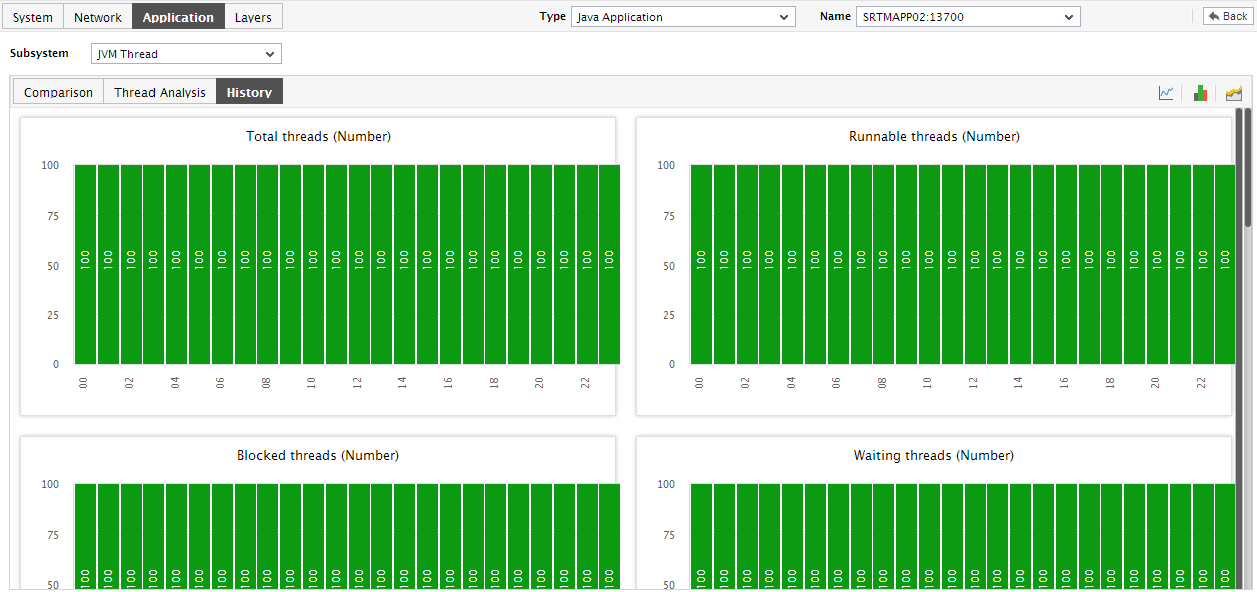Select the hour 06 bar in Runnable threads chart
The width and height of the screenshot is (1257, 592).
[x=838, y=264]
